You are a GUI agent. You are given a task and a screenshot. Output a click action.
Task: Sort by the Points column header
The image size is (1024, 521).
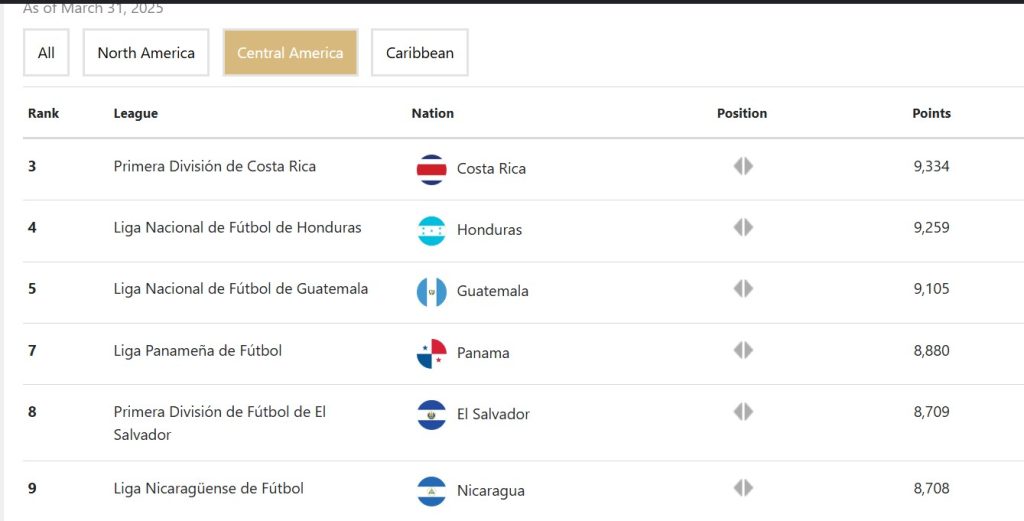point(931,113)
